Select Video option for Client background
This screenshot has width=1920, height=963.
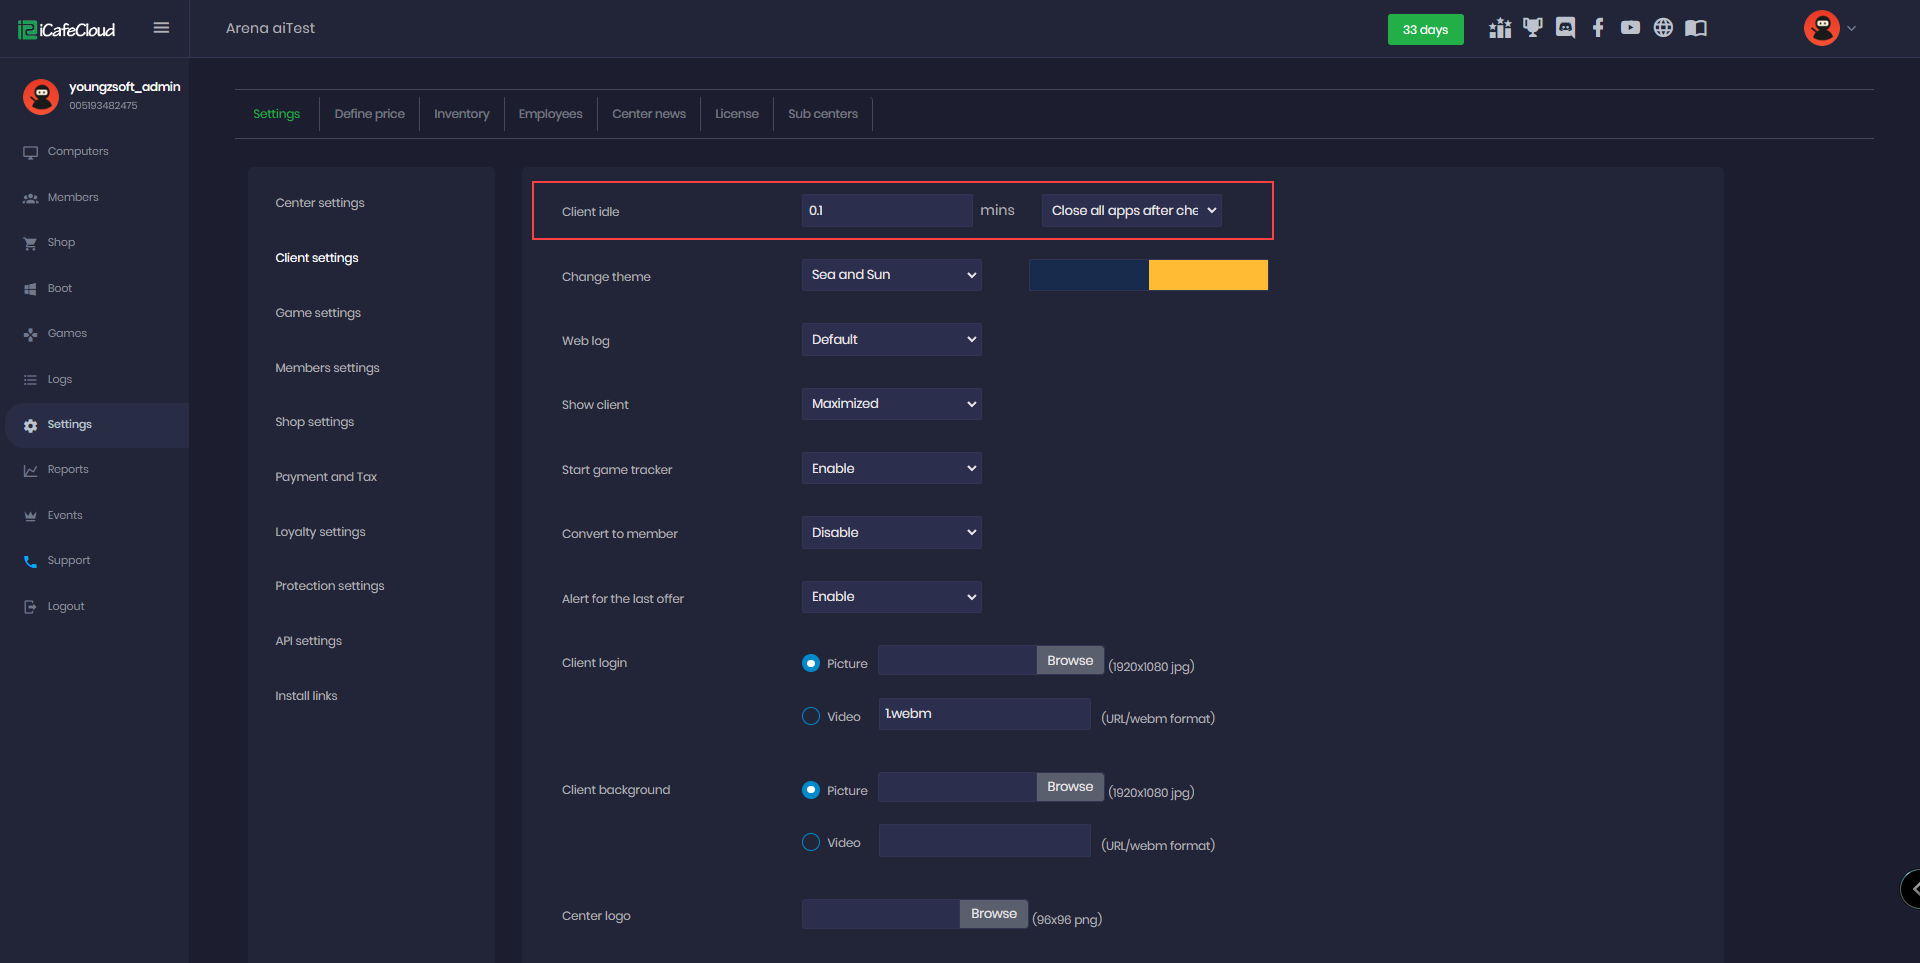811,842
